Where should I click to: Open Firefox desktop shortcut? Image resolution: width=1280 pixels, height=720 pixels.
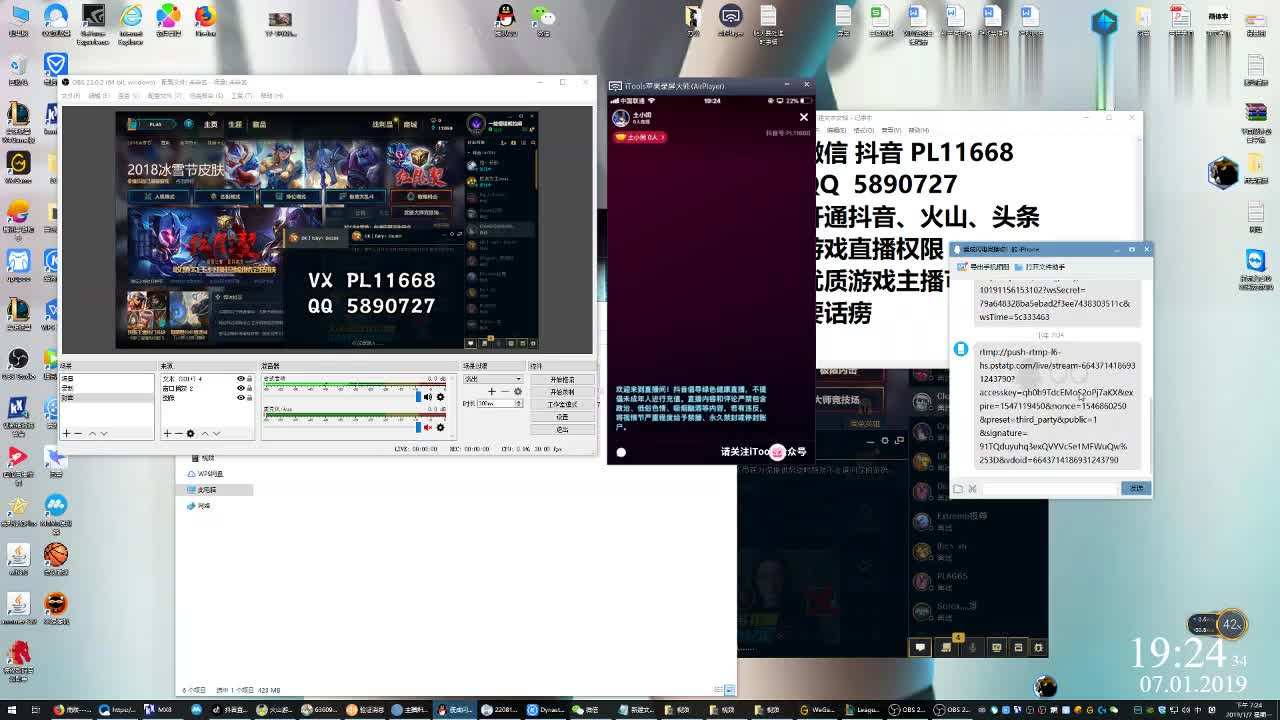pos(205,20)
